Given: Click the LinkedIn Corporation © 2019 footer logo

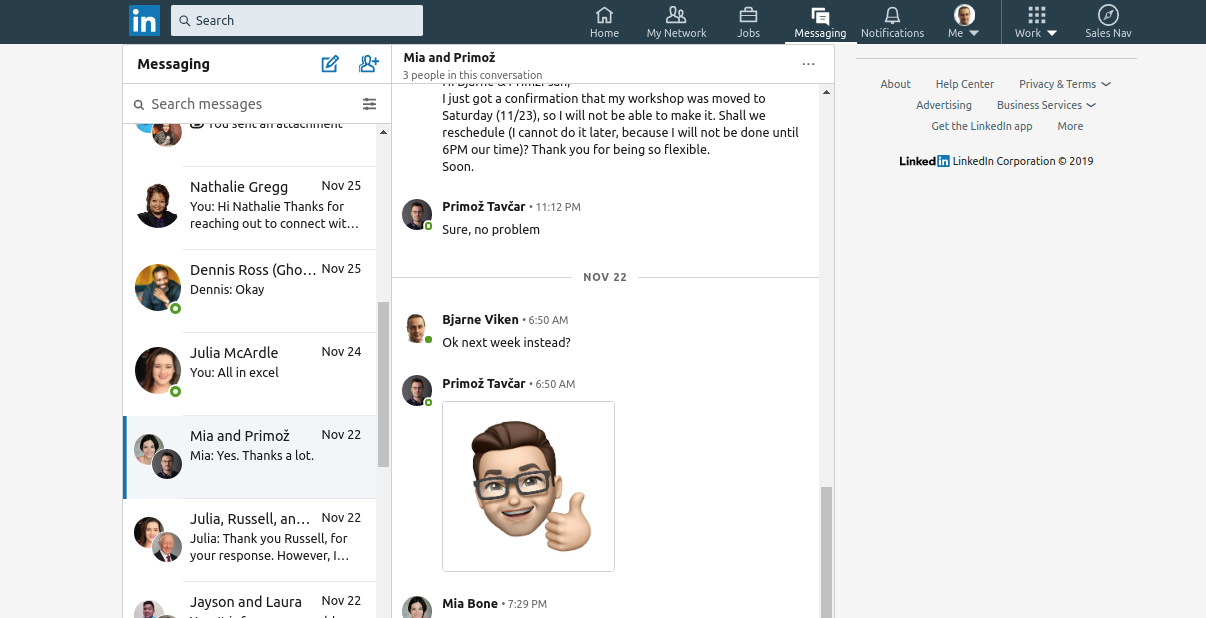Looking at the screenshot, I should click(x=995, y=161).
